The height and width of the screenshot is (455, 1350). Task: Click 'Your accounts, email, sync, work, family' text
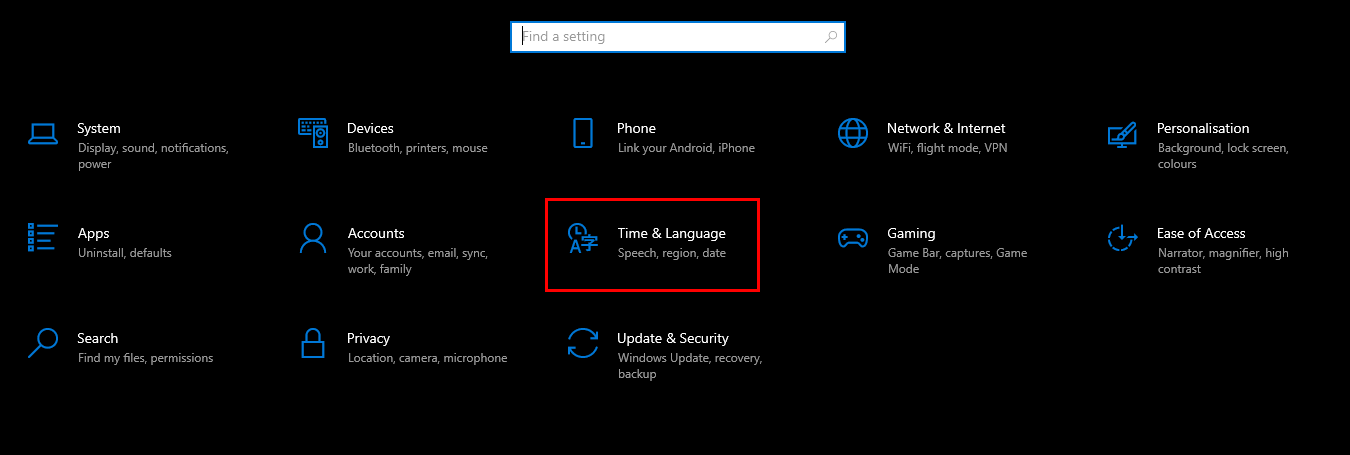click(418, 261)
